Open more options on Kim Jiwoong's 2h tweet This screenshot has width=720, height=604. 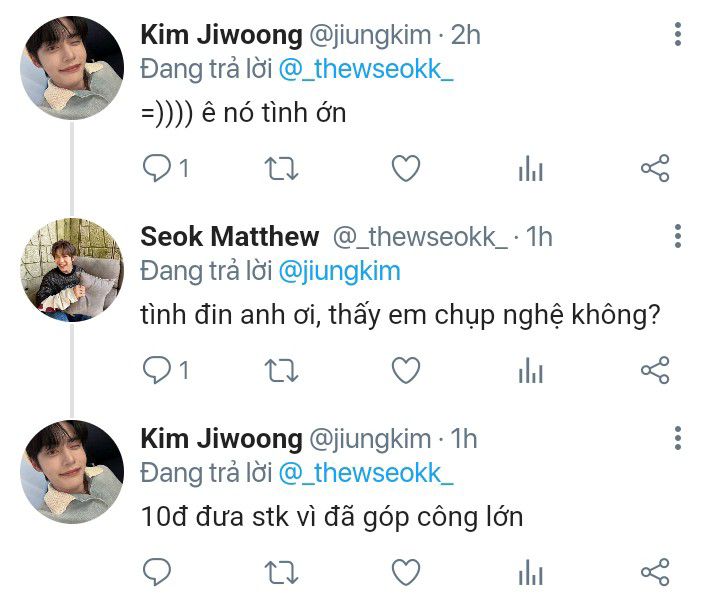pos(678,34)
